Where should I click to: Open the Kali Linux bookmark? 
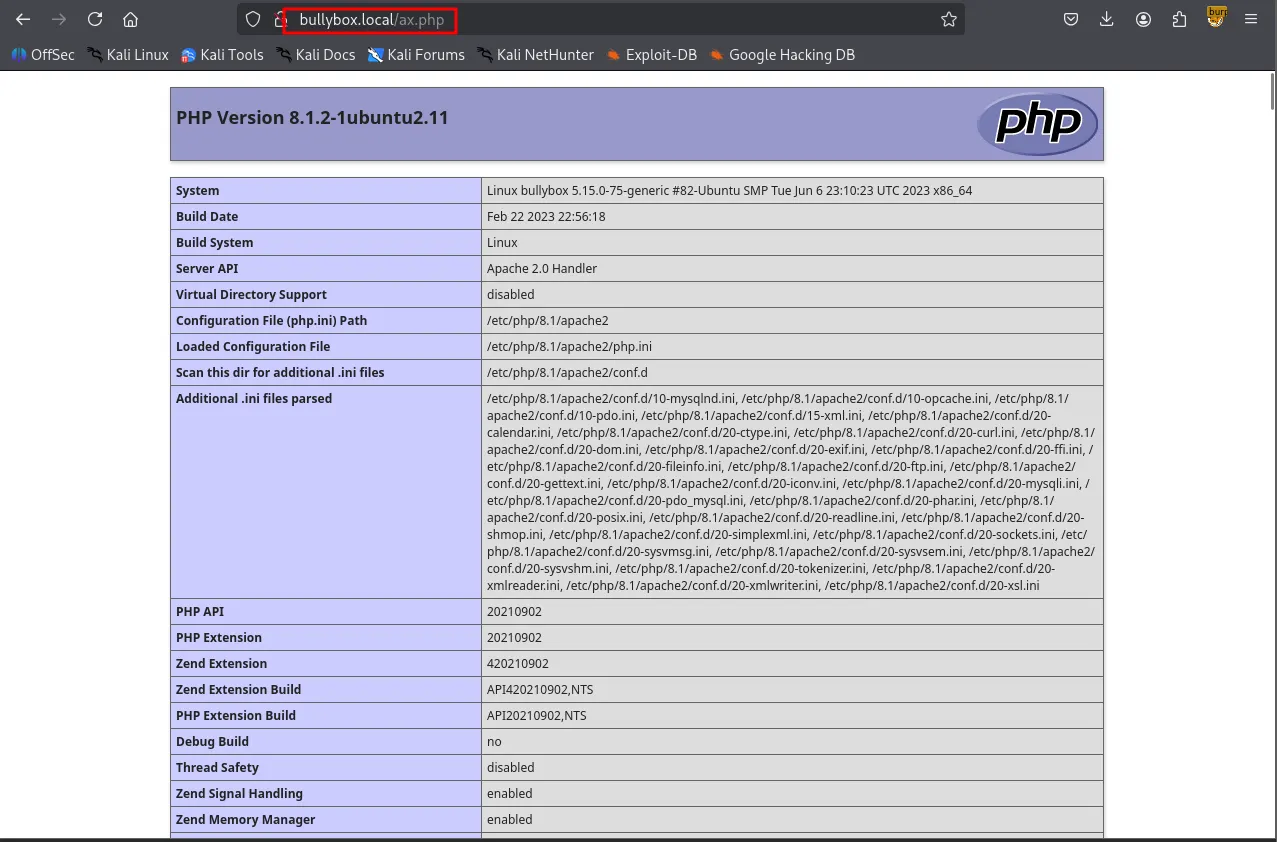pyautogui.click(x=127, y=55)
